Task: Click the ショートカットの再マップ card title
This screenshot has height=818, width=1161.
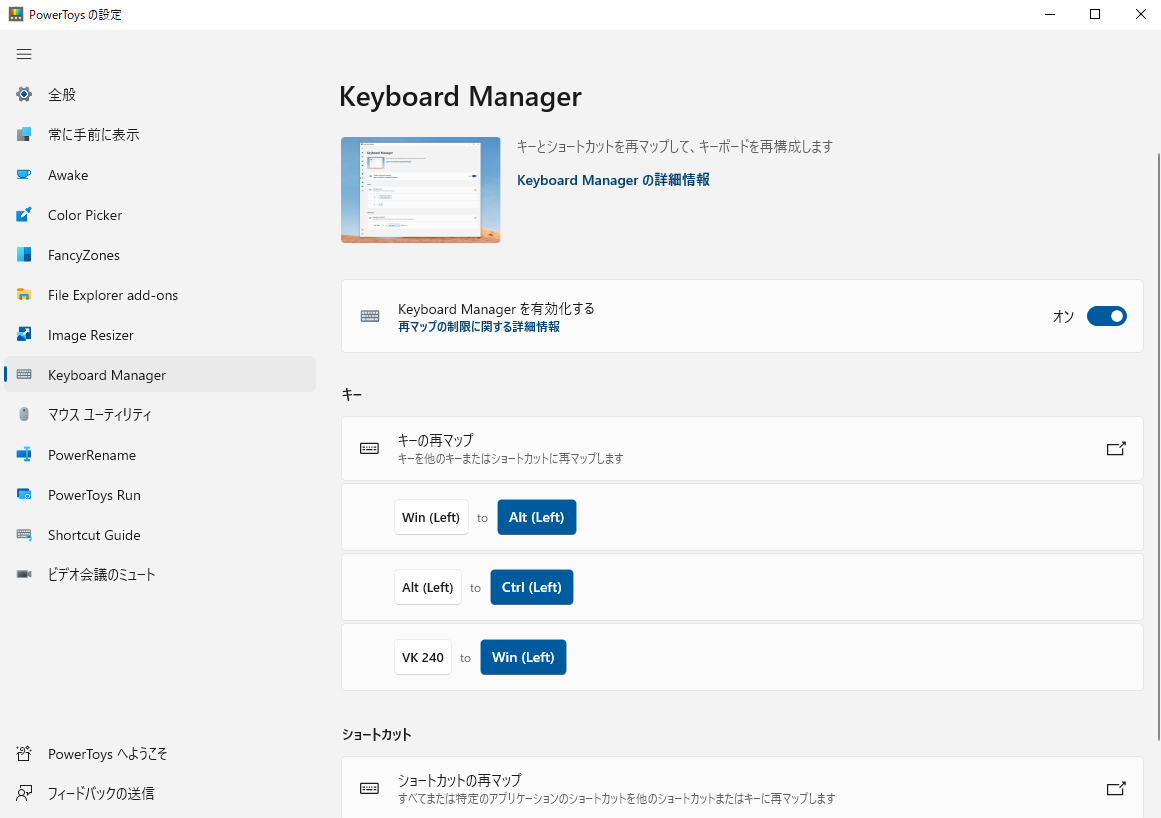Action: pos(460,780)
